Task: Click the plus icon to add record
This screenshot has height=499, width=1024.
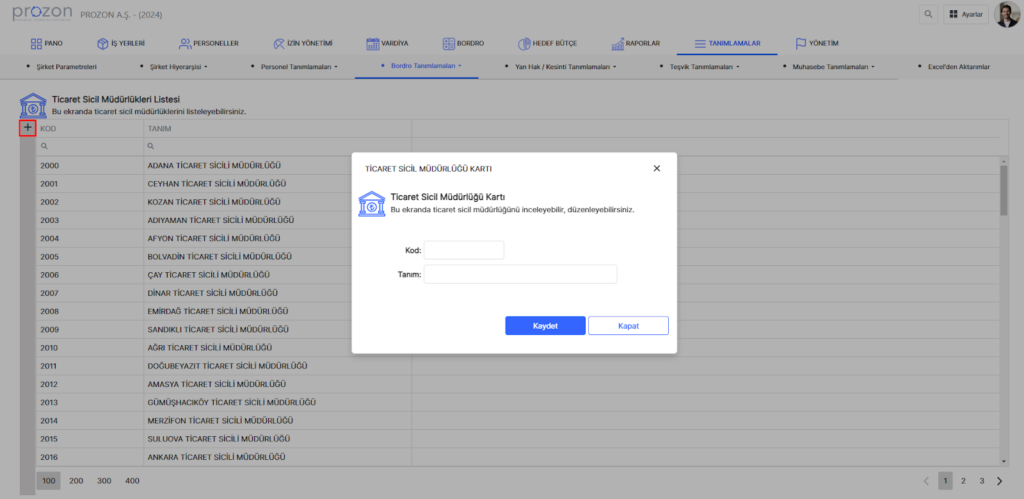Action: pos(28,128)
